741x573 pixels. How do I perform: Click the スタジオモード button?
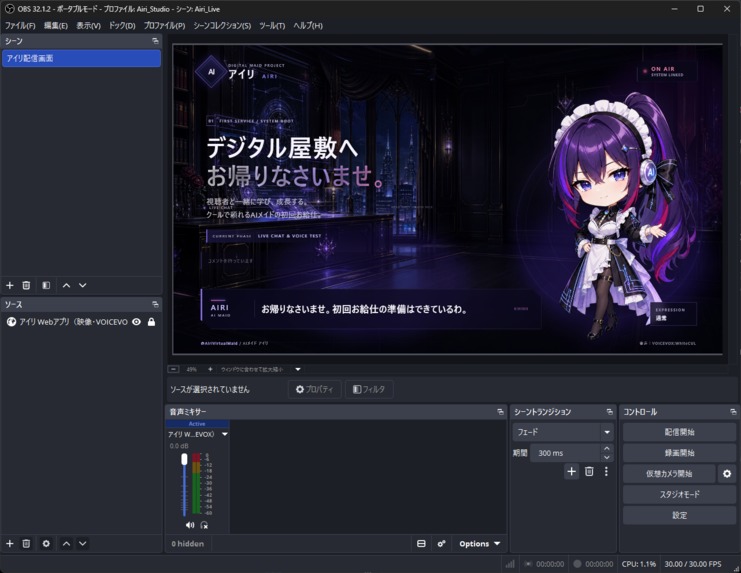coord(679,495)
